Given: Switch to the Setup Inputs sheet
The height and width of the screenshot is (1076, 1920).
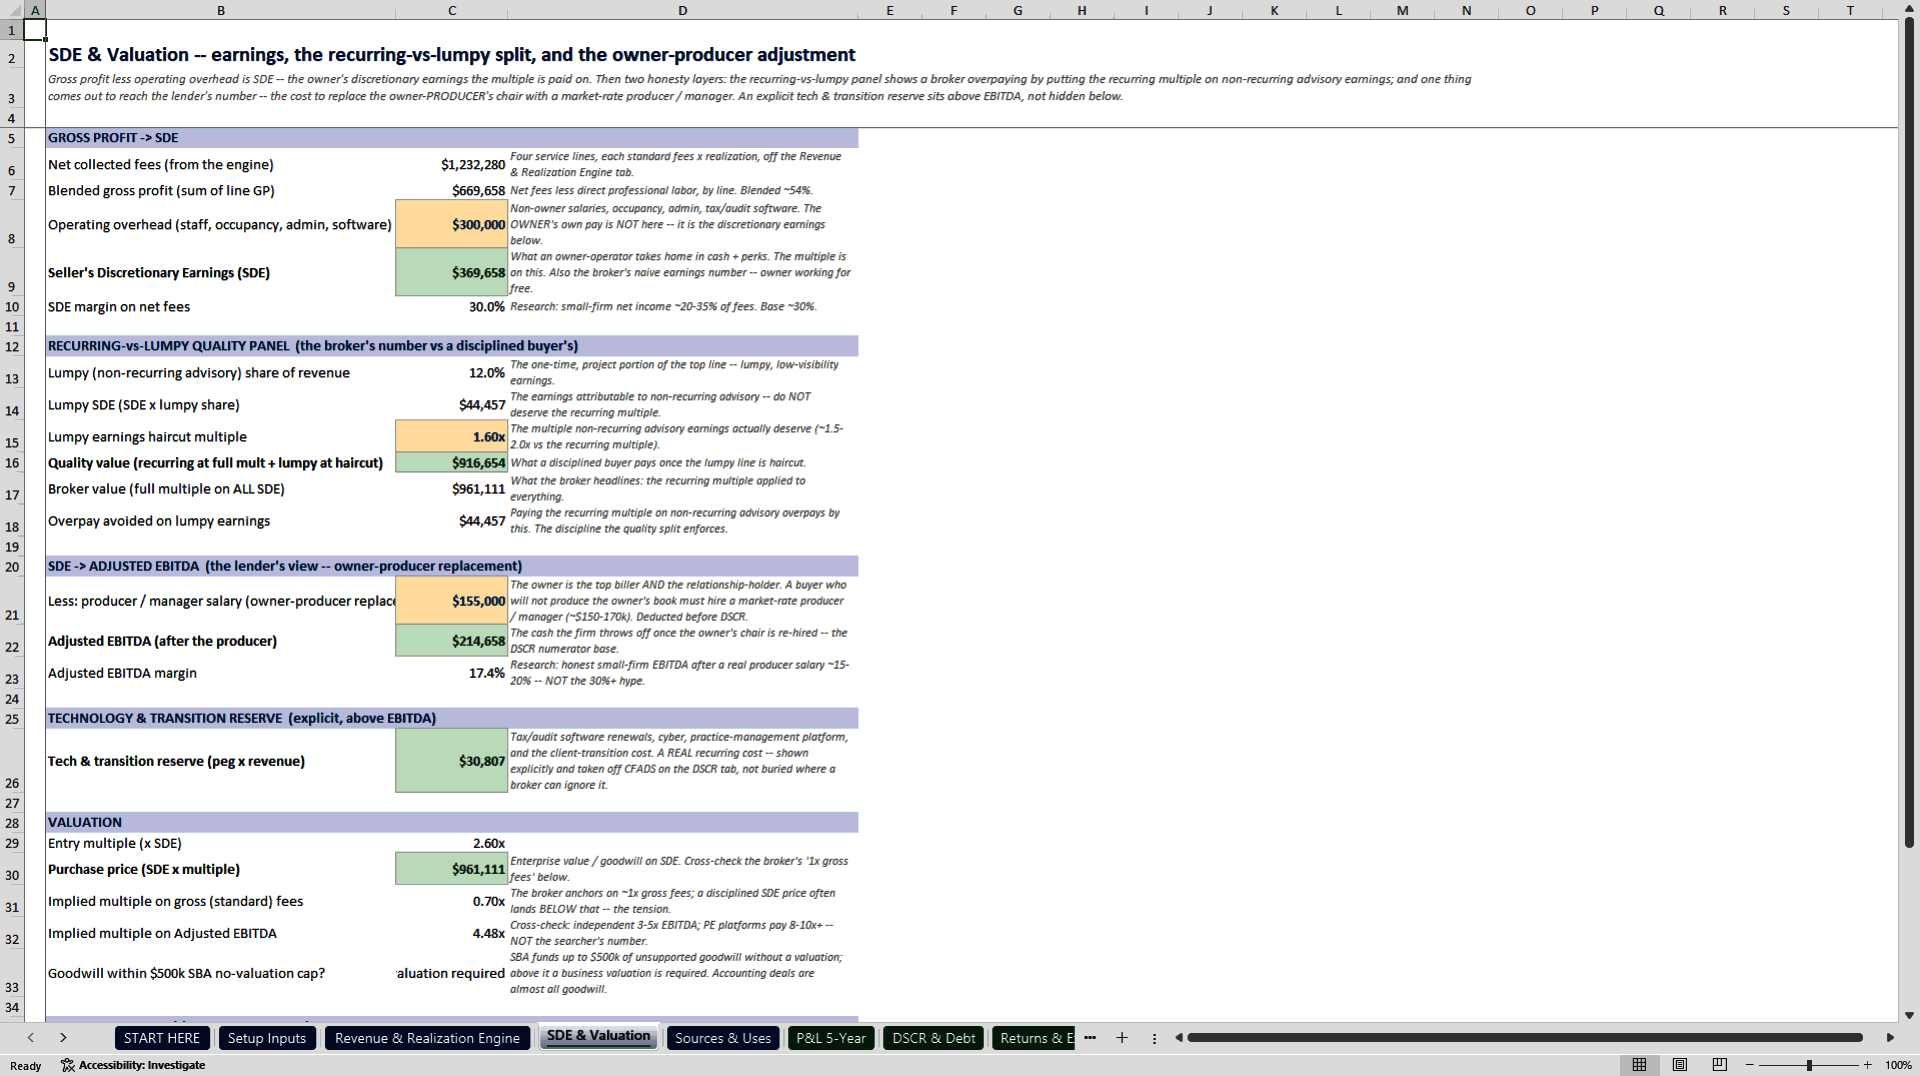Looking at the screenshot, I should pyautogui.click(x=267, y=1038).
